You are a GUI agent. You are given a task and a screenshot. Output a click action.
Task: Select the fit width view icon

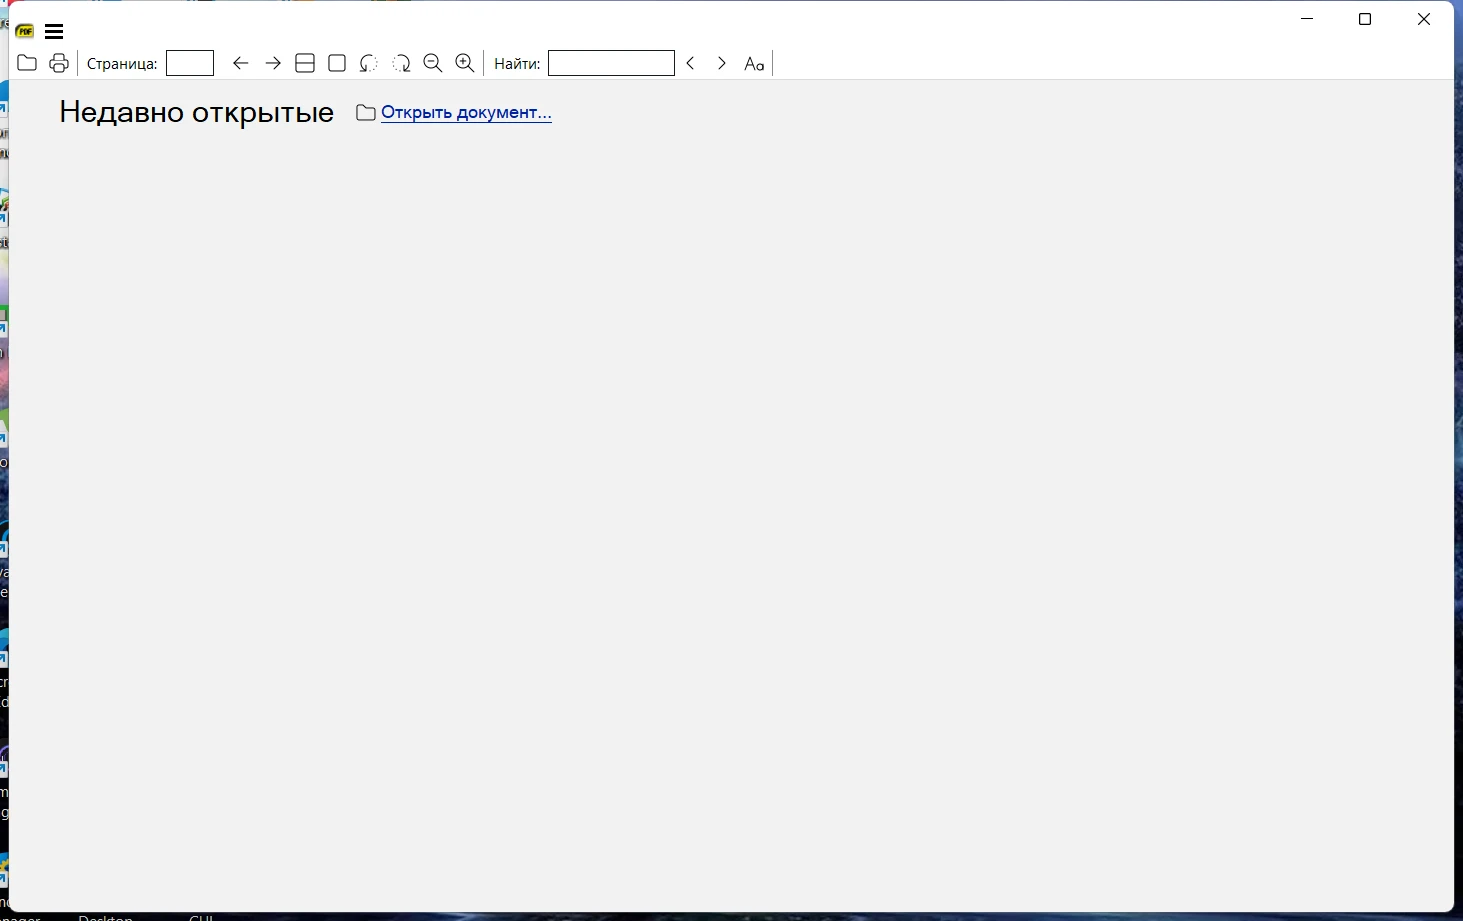305,63
